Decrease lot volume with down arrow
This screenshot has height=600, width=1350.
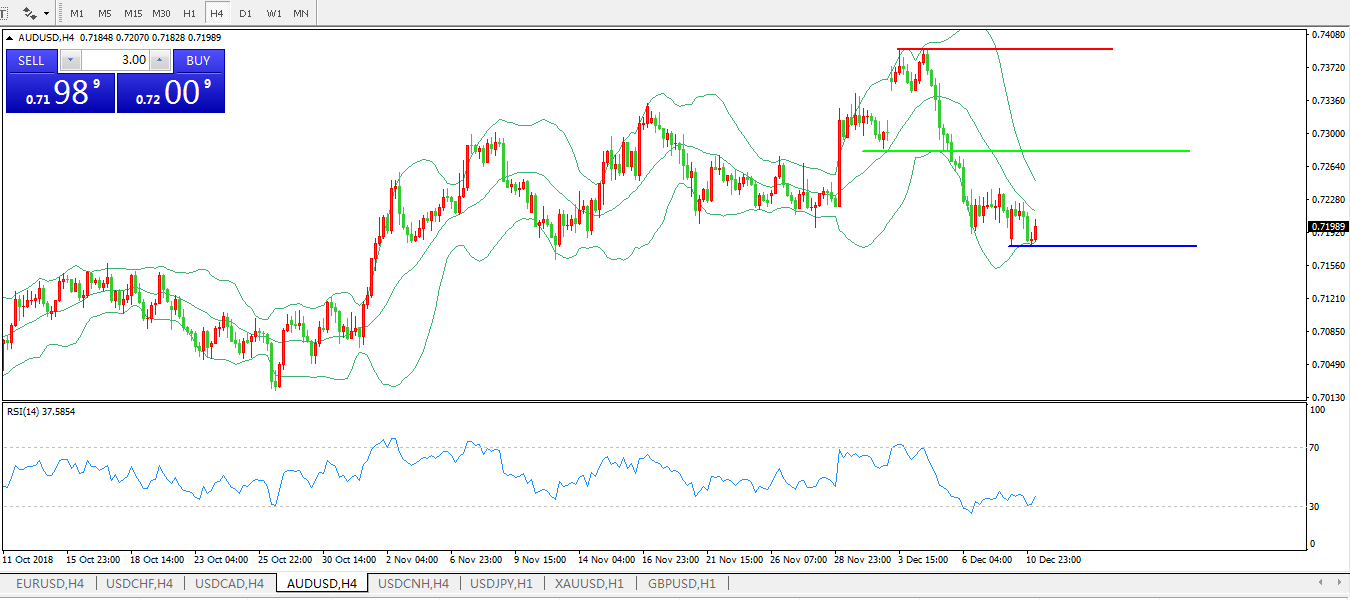tap(70, 60)
